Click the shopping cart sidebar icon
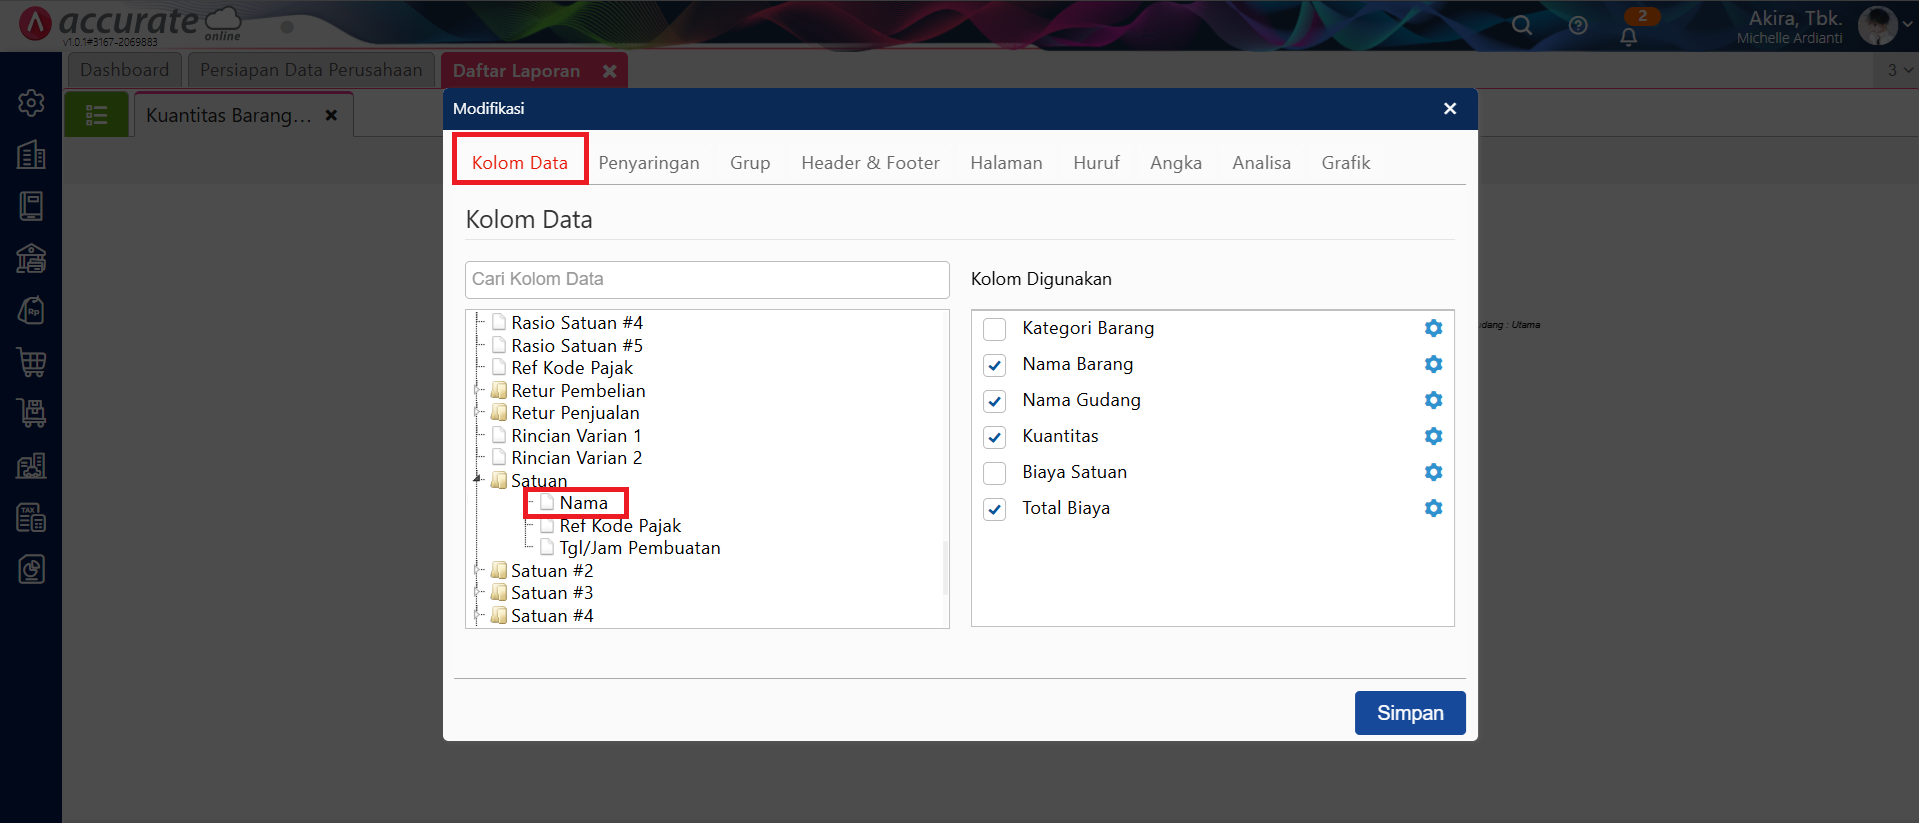The image size is (1919, 823). (31, 362)
